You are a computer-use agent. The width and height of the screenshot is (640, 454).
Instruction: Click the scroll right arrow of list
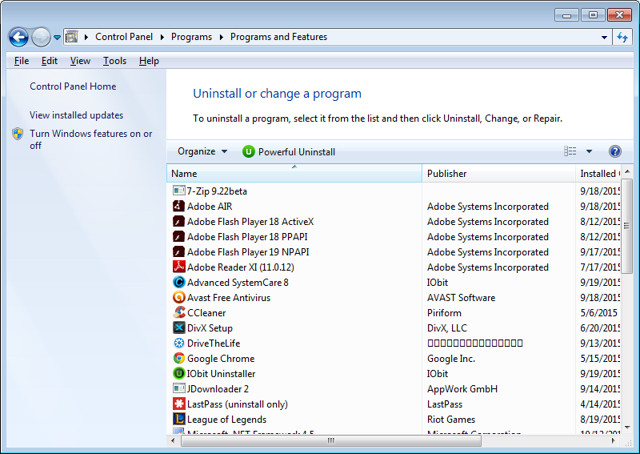(x=613, y=441)
